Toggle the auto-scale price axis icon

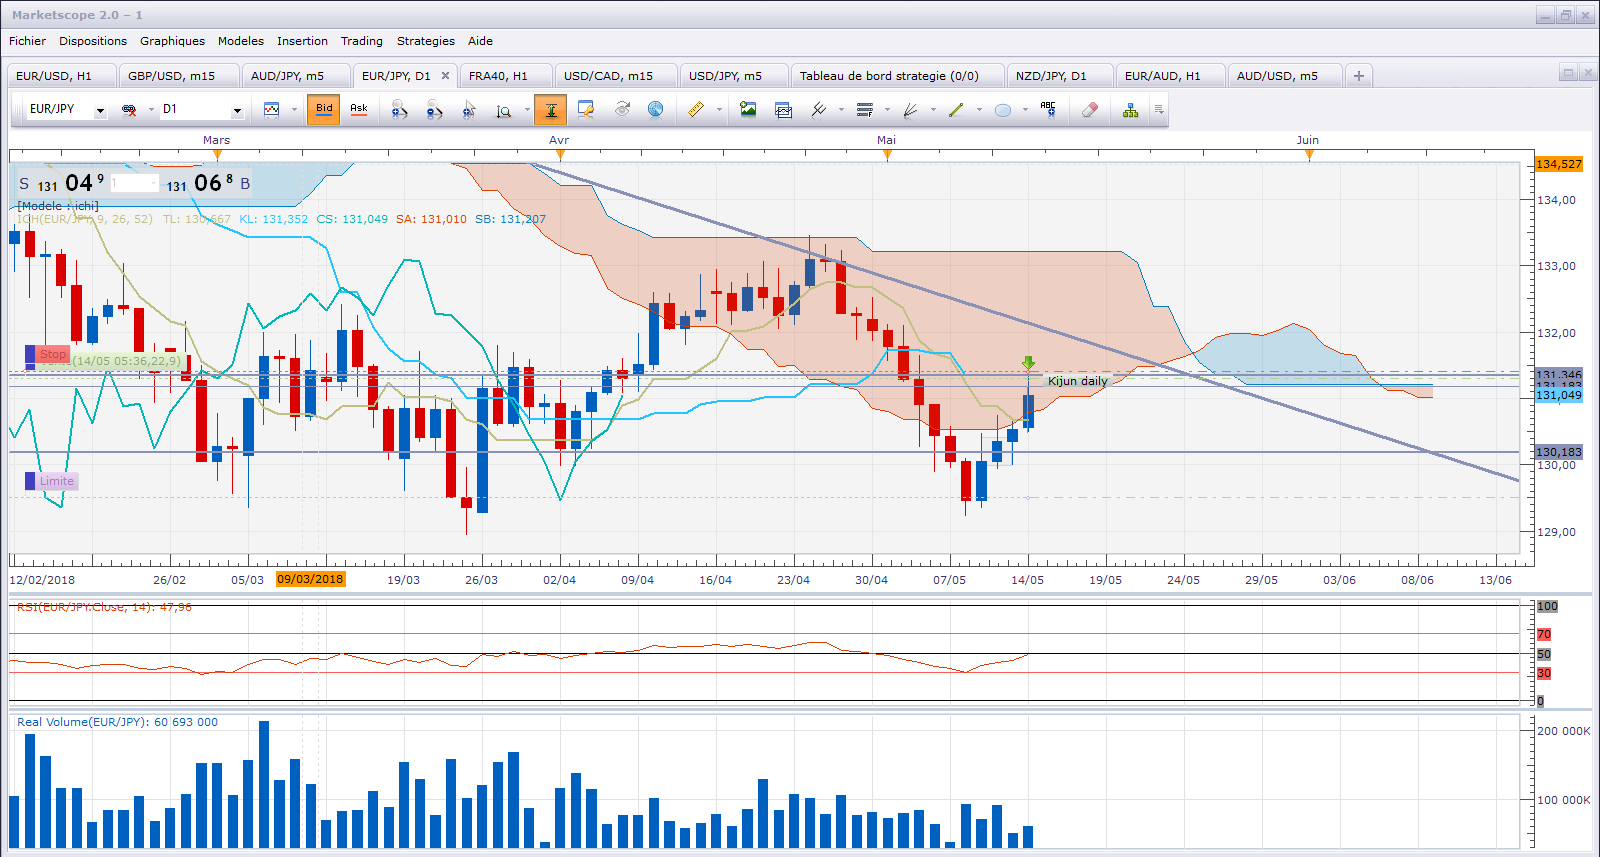click(551, 110)
